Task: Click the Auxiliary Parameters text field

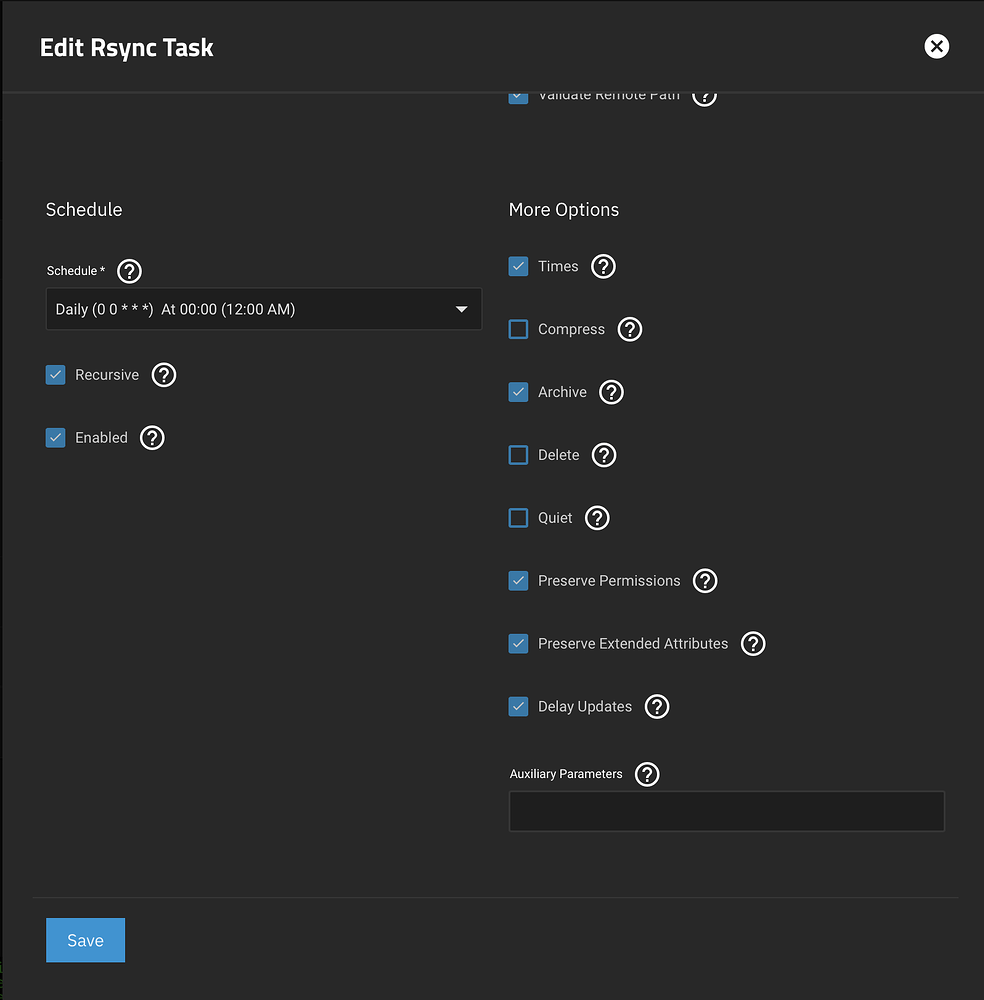Action: (x=726, y=811)
